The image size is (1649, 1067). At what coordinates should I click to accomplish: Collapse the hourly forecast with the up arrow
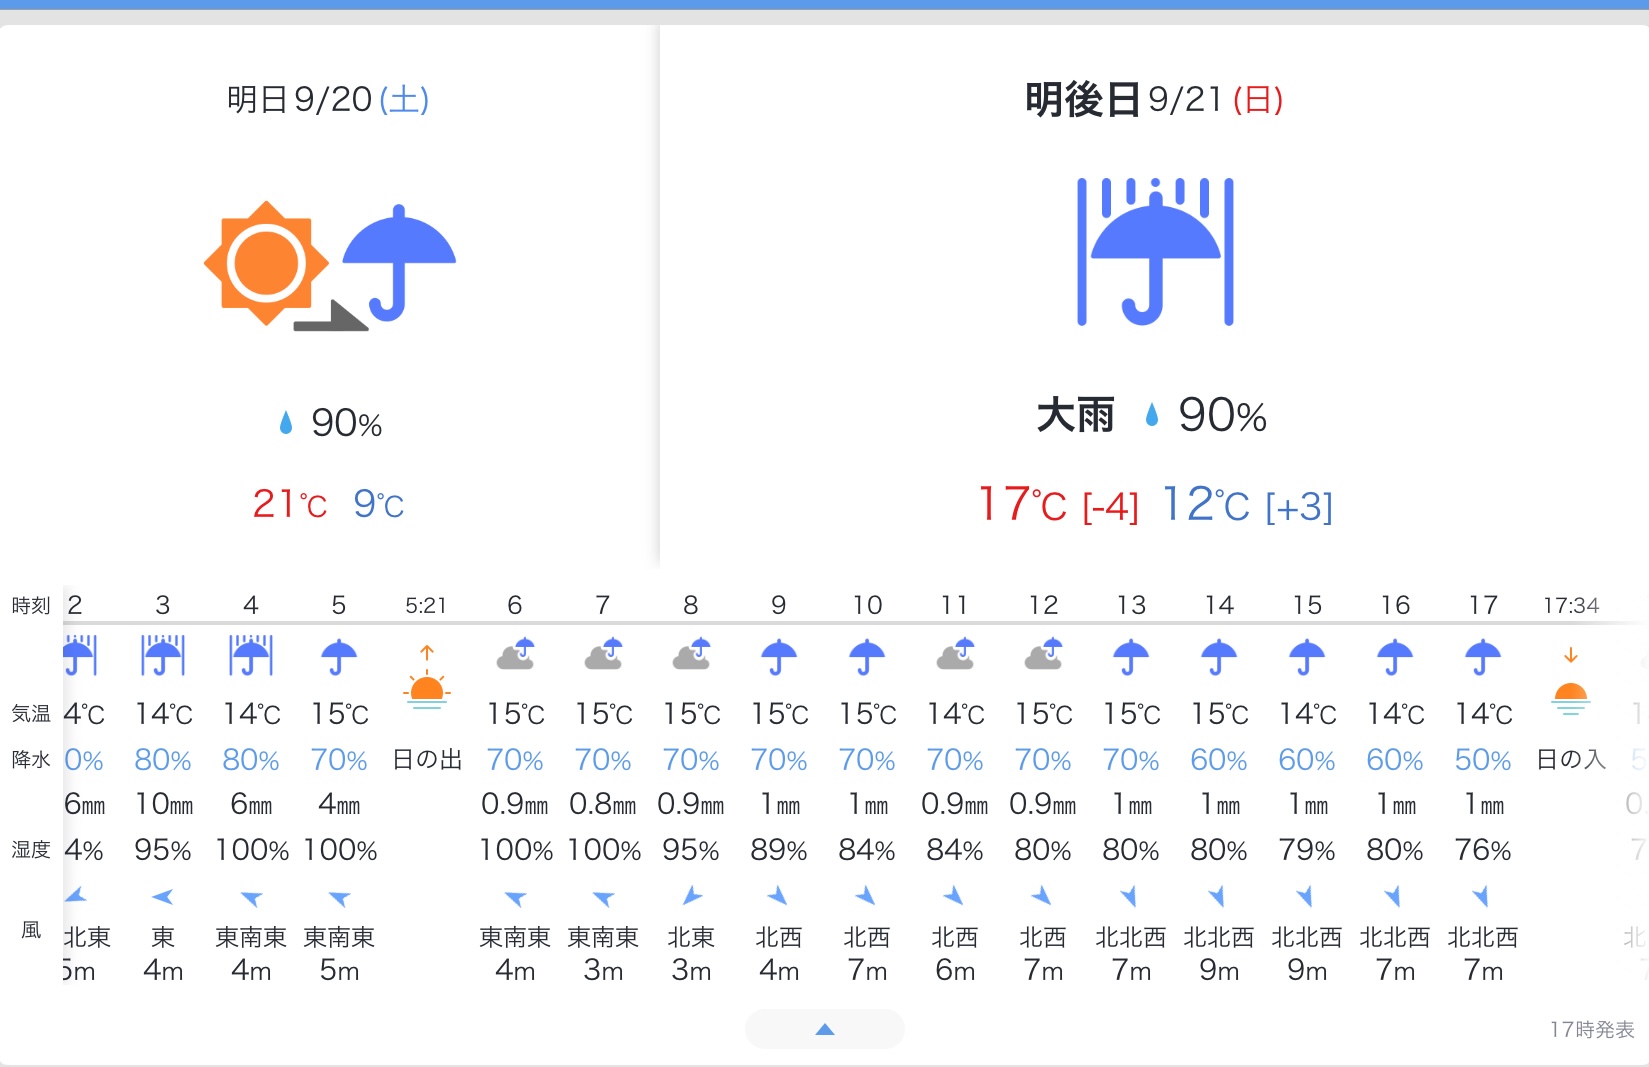pyautogui.click(x=824, y=1029)
